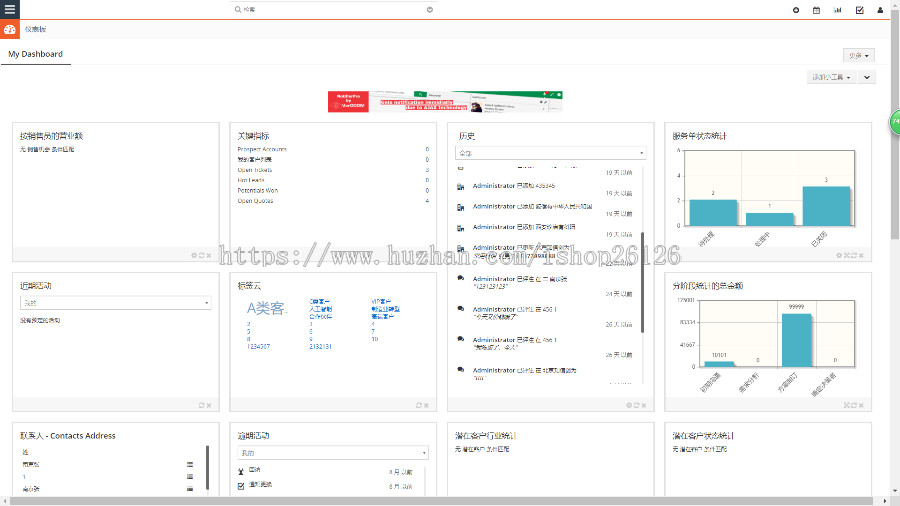Close the 标签云 tag cloud widget

[426, 405]
